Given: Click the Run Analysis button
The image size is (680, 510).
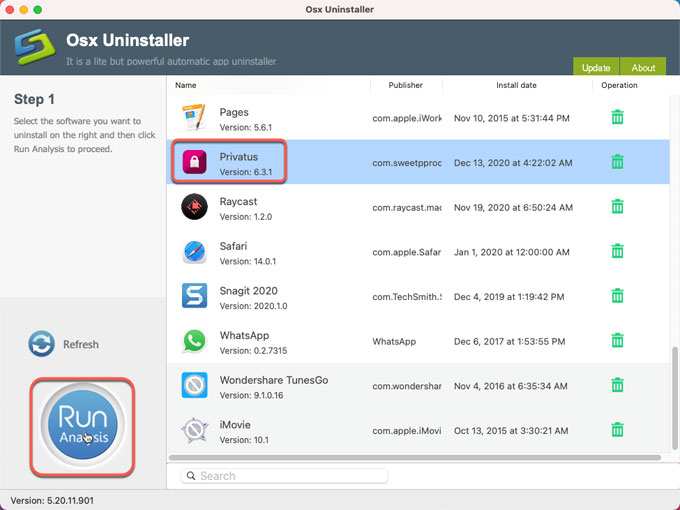Looking at the screenshot, I should coord(82,424).
